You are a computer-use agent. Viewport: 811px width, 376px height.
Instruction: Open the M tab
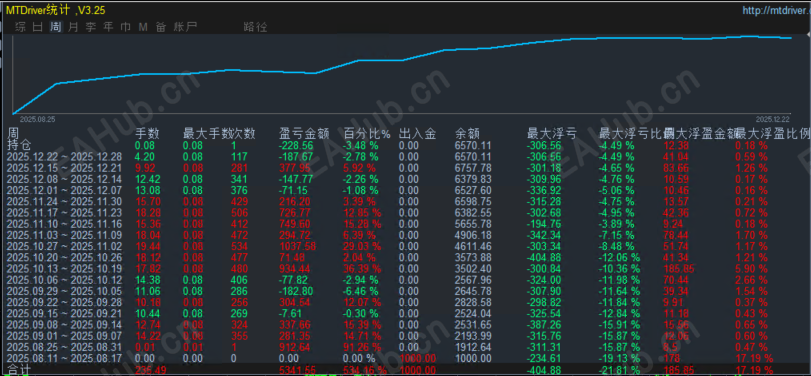(x=143, y=27)
